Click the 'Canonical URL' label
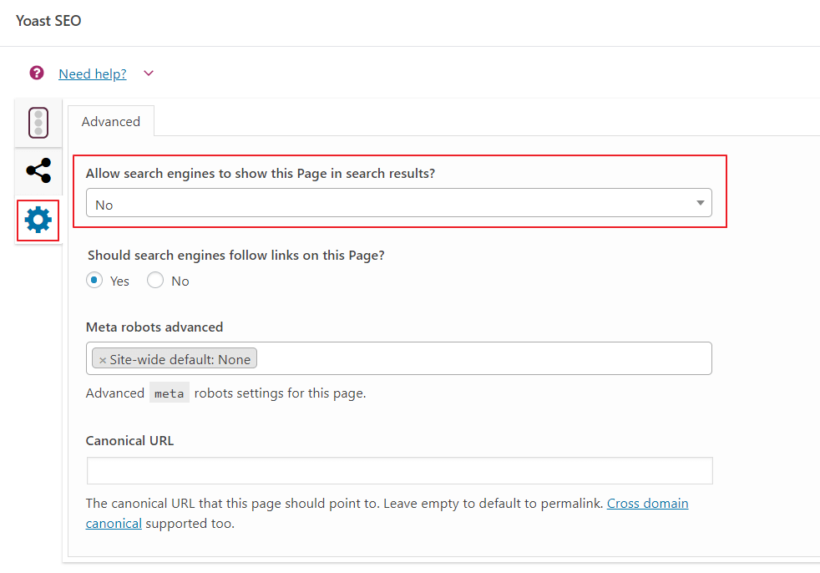The image size is (820, 573). click(130, 441)
